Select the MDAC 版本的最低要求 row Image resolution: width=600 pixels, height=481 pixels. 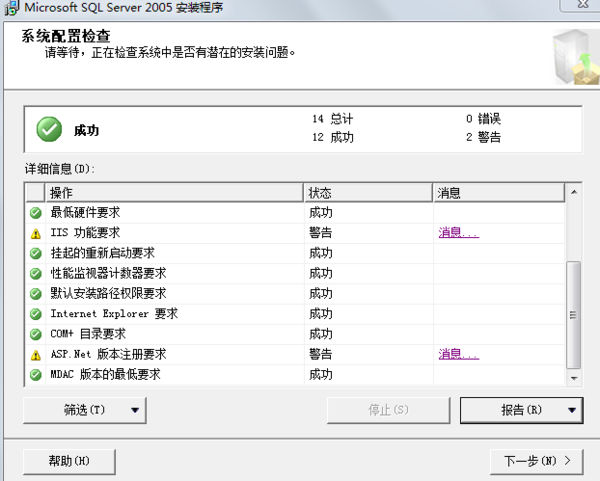pos(295,375)
